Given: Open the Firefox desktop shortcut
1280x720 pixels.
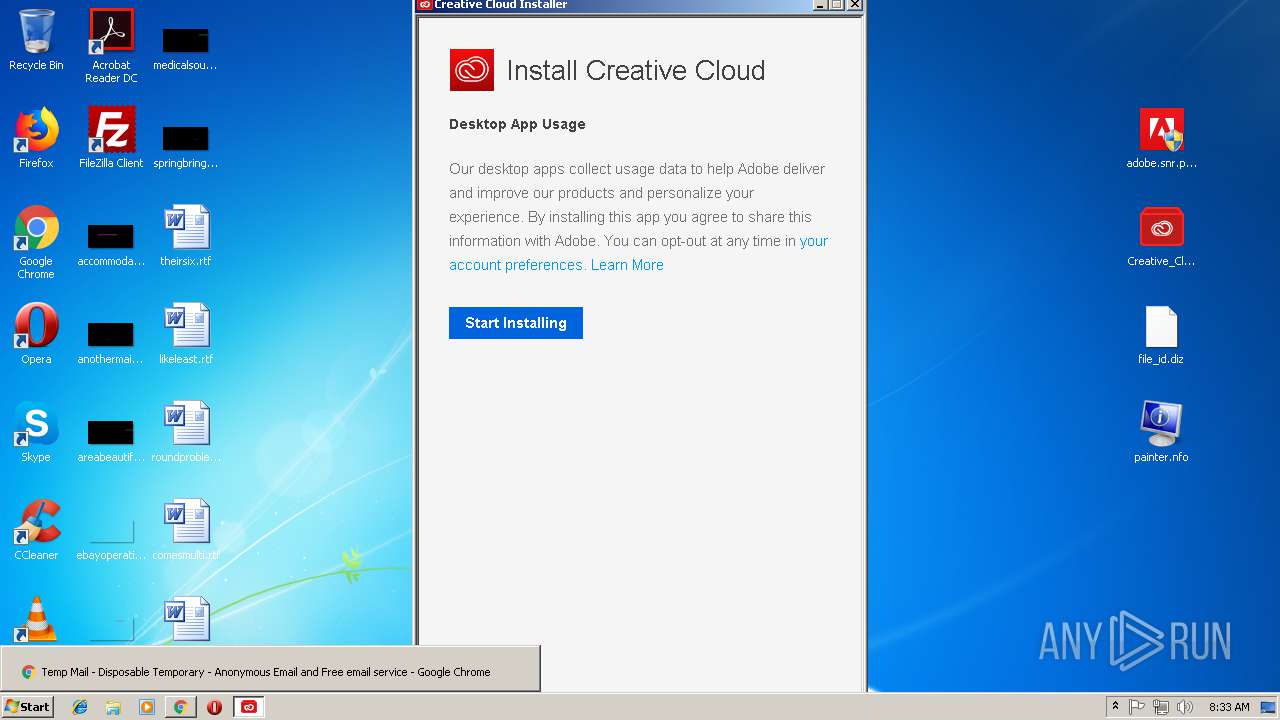Looking at the screenshot, I should pos(36,138).
